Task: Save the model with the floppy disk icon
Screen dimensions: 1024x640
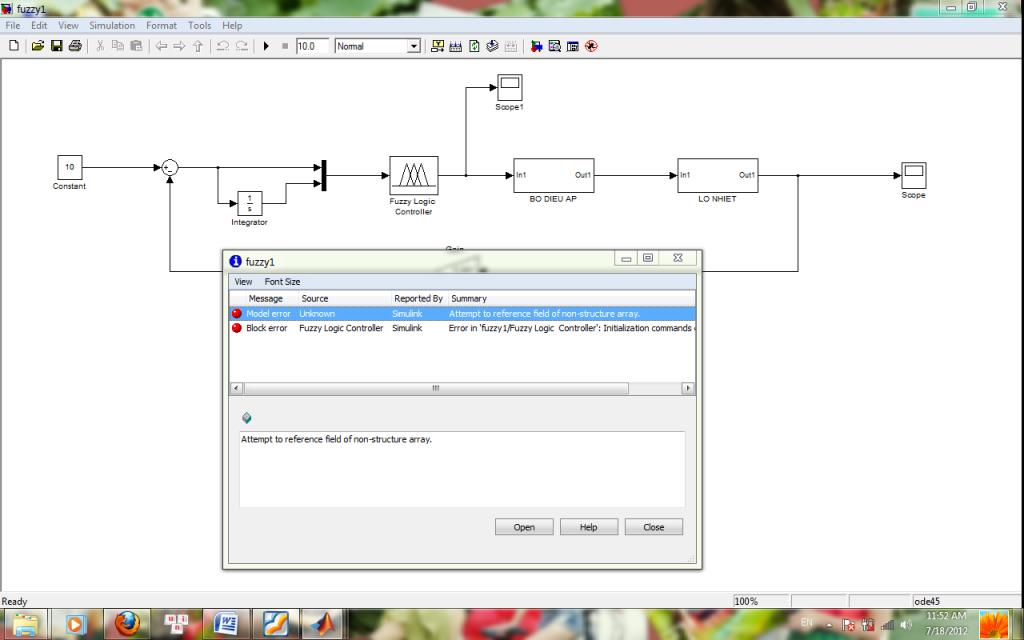Action: pos(57,46)
